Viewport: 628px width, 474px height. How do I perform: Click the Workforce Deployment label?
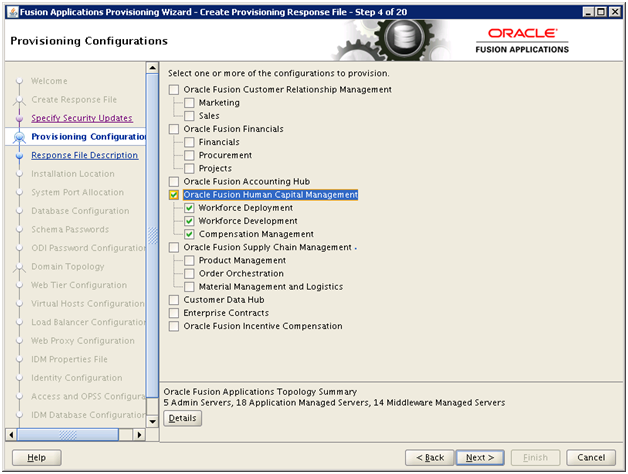click(246, 208)
